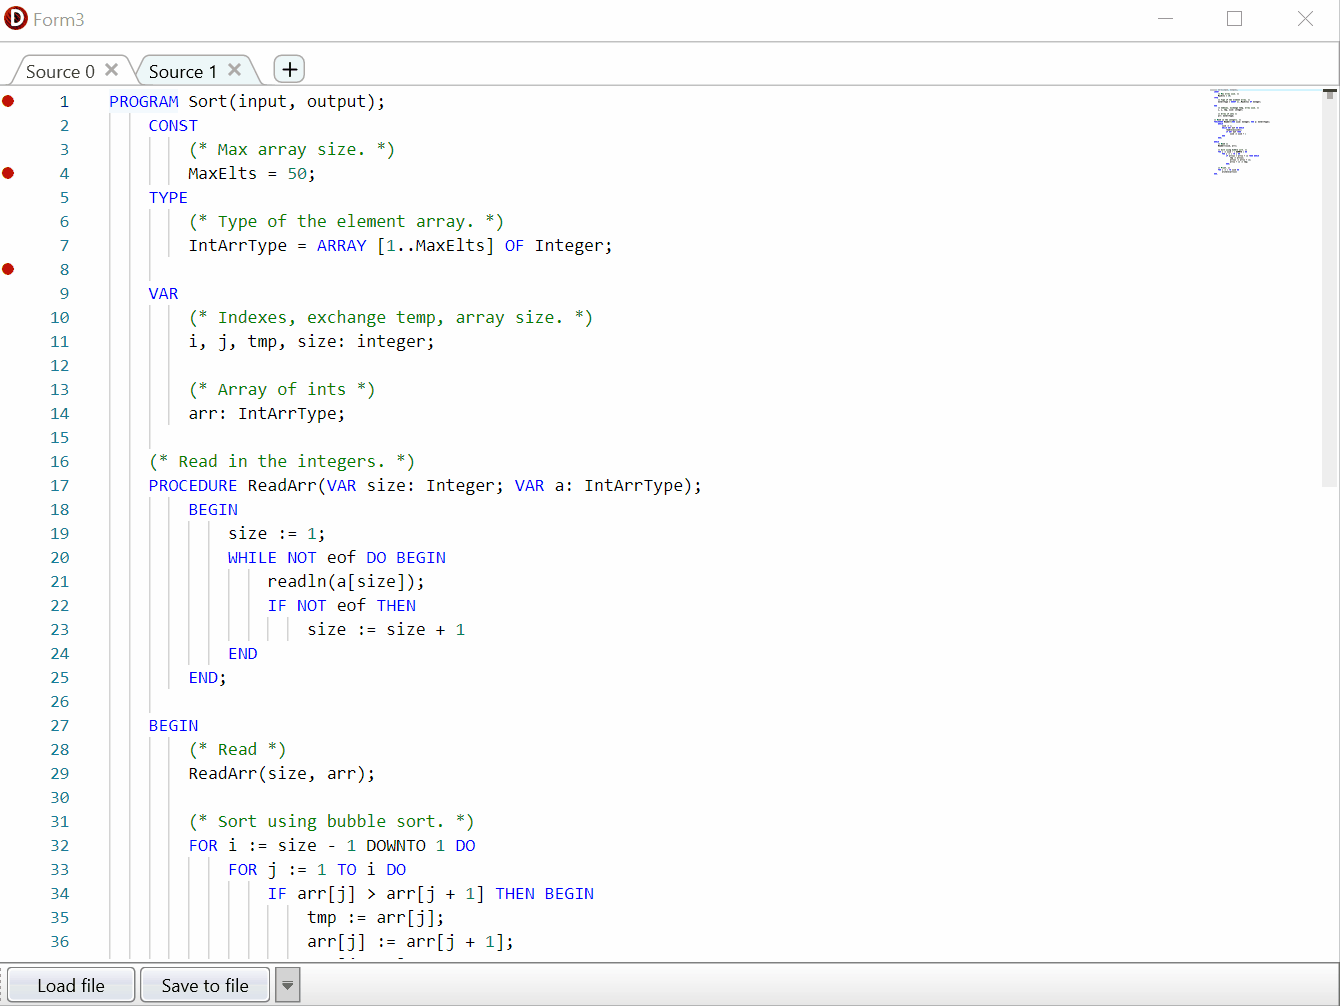
Task: Open a new source tab with the plus icon
Action: (289, 69)
